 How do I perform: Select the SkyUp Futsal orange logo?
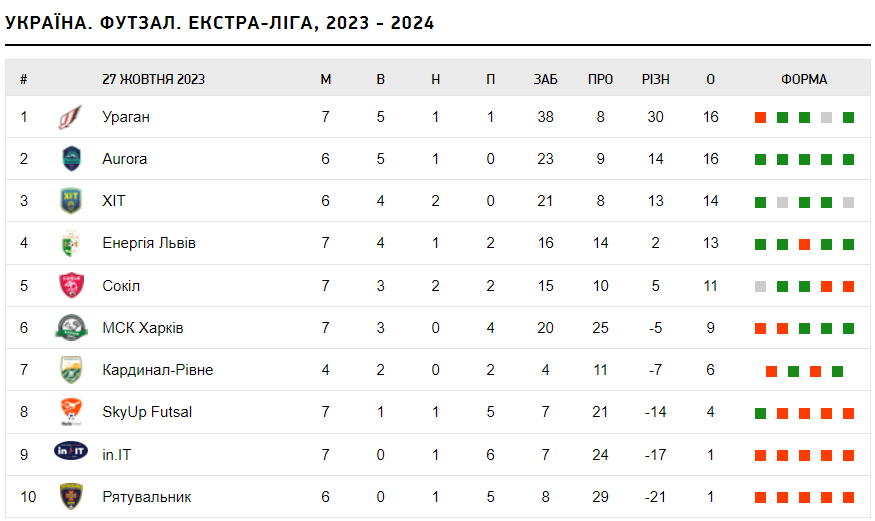(x=71, y=412)
